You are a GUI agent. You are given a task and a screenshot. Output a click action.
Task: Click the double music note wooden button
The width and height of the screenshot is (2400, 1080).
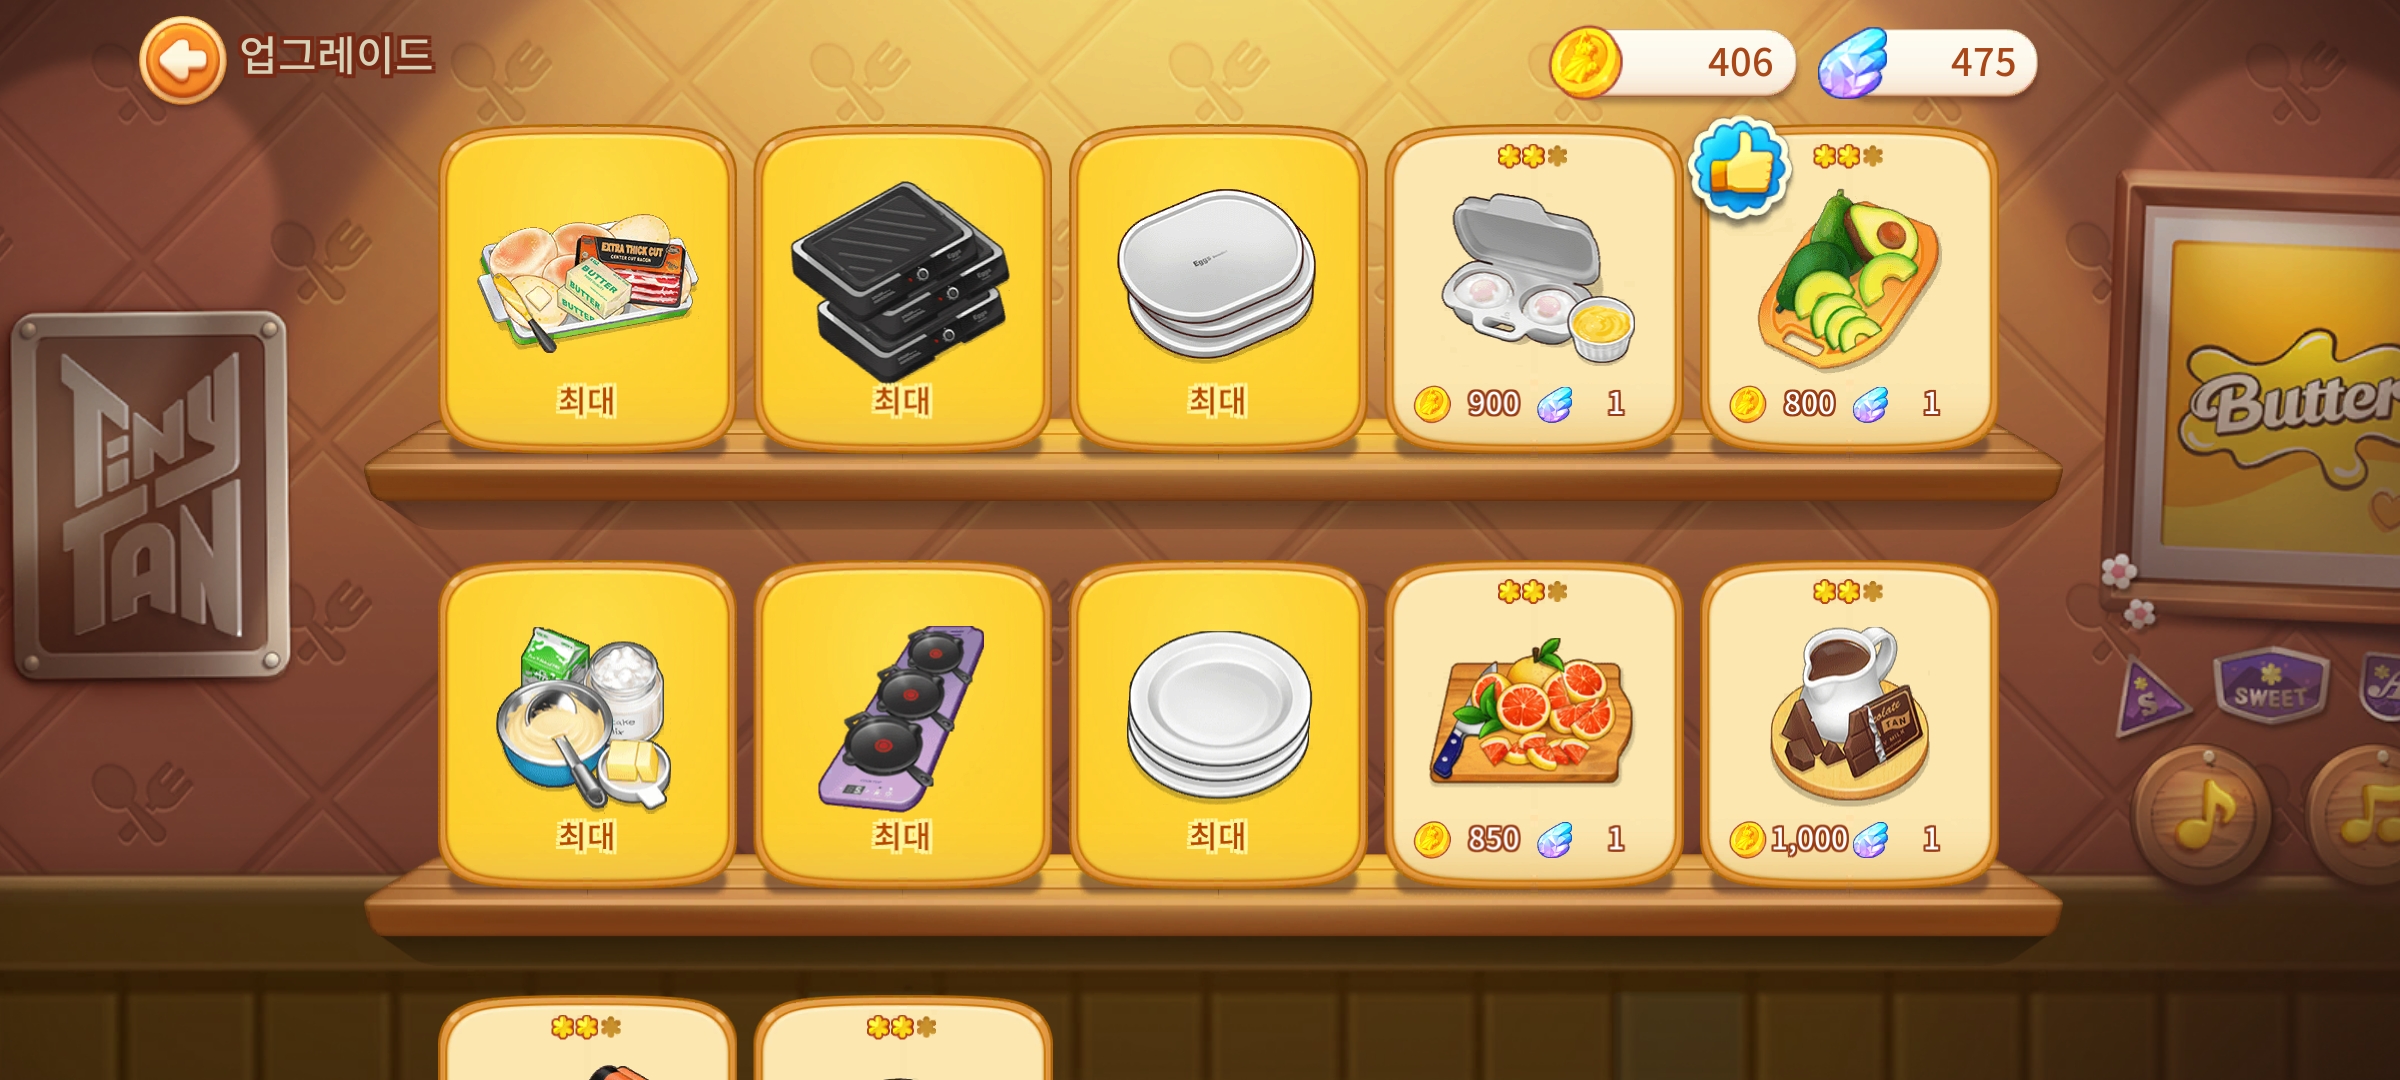2355,815
